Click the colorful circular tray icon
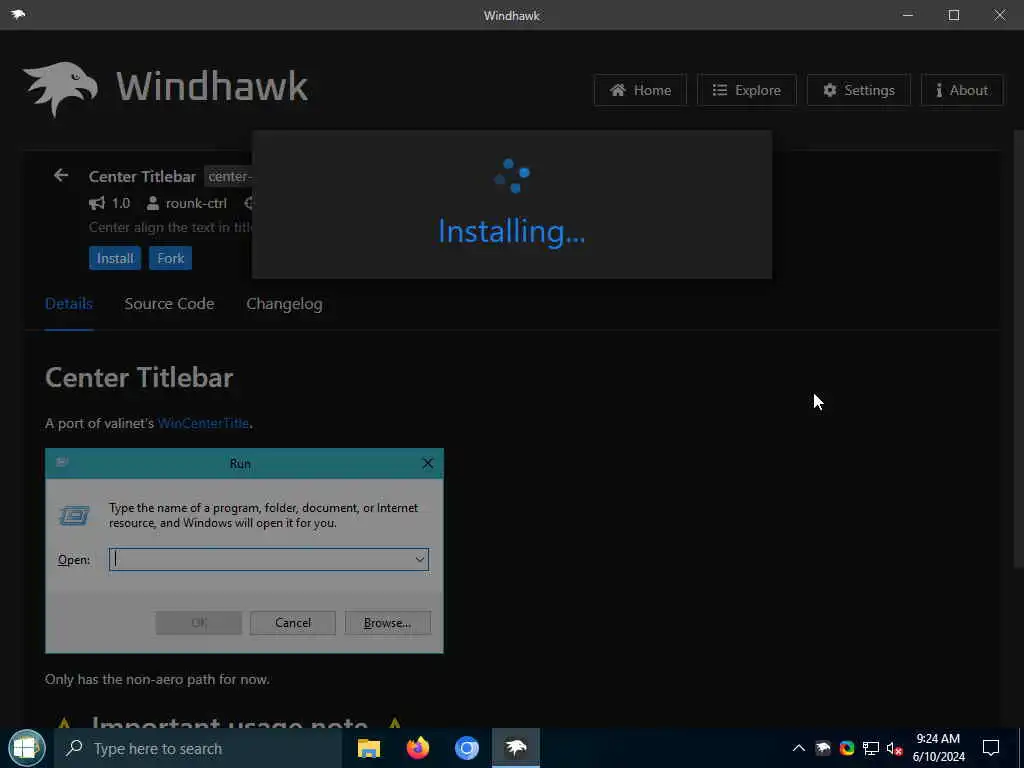This screenshot has height=768, width=1024. 847,748
